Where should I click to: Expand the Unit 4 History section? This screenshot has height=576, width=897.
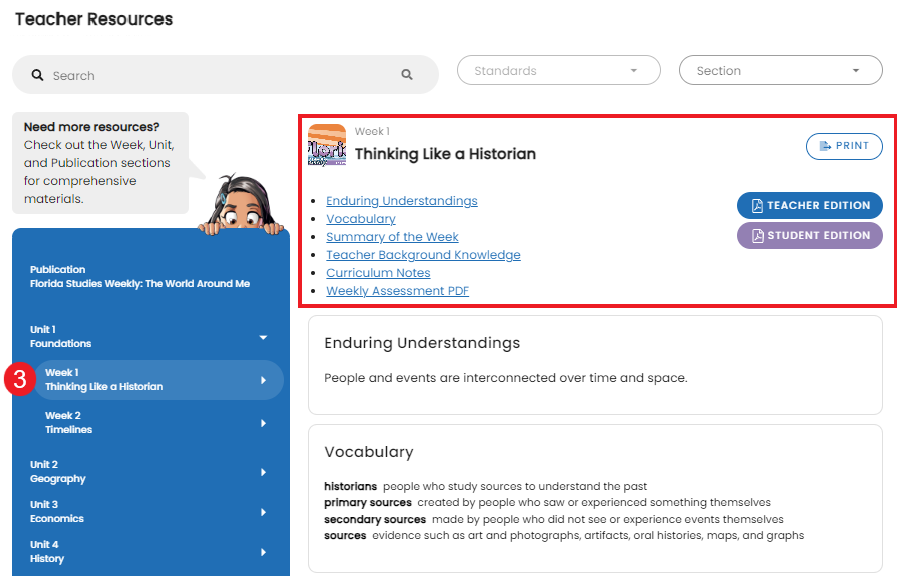[x=264, y=551]
